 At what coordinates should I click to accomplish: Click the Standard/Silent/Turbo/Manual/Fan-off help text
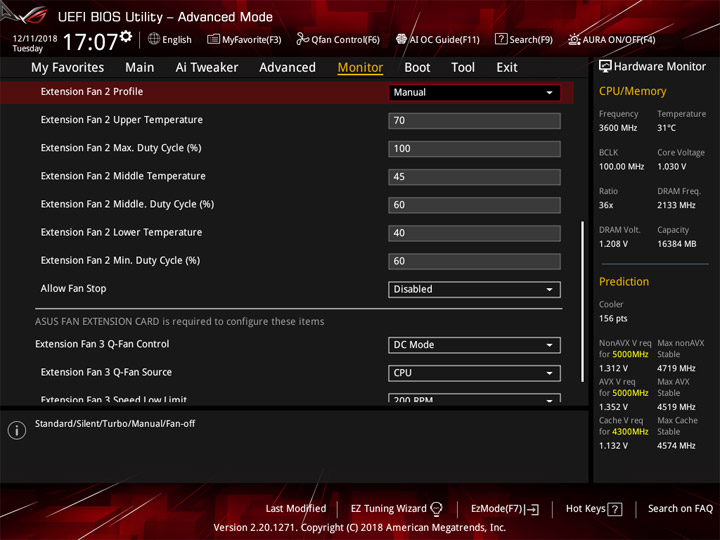click(115, 424)
